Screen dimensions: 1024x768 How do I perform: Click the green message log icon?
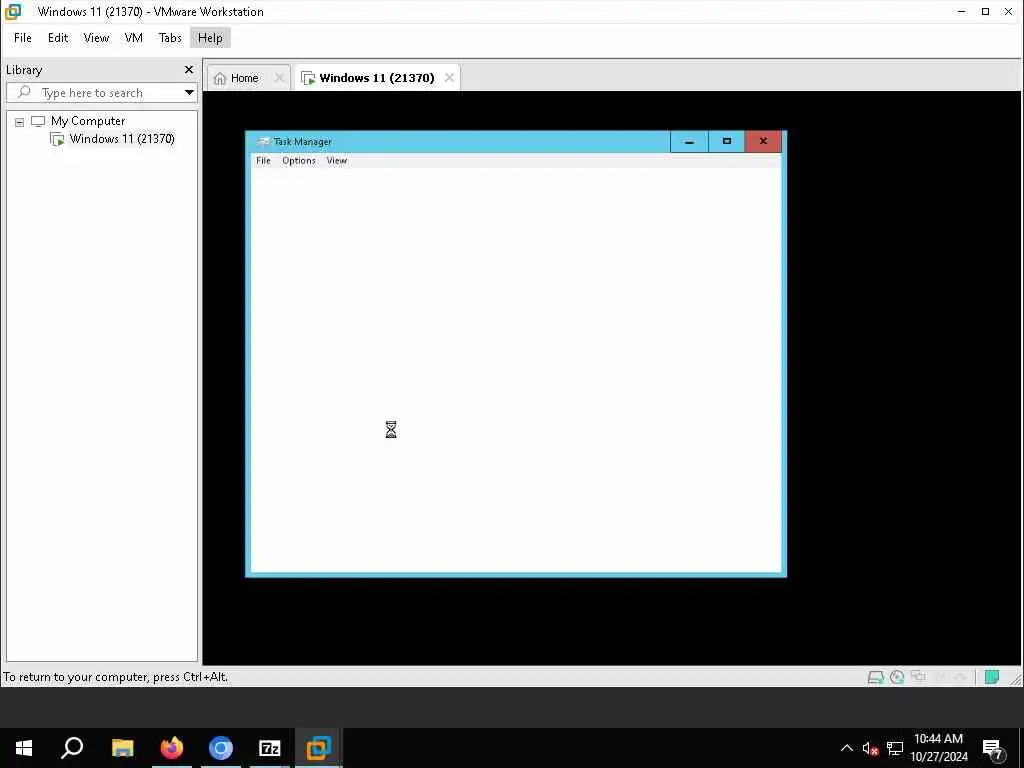991,677
